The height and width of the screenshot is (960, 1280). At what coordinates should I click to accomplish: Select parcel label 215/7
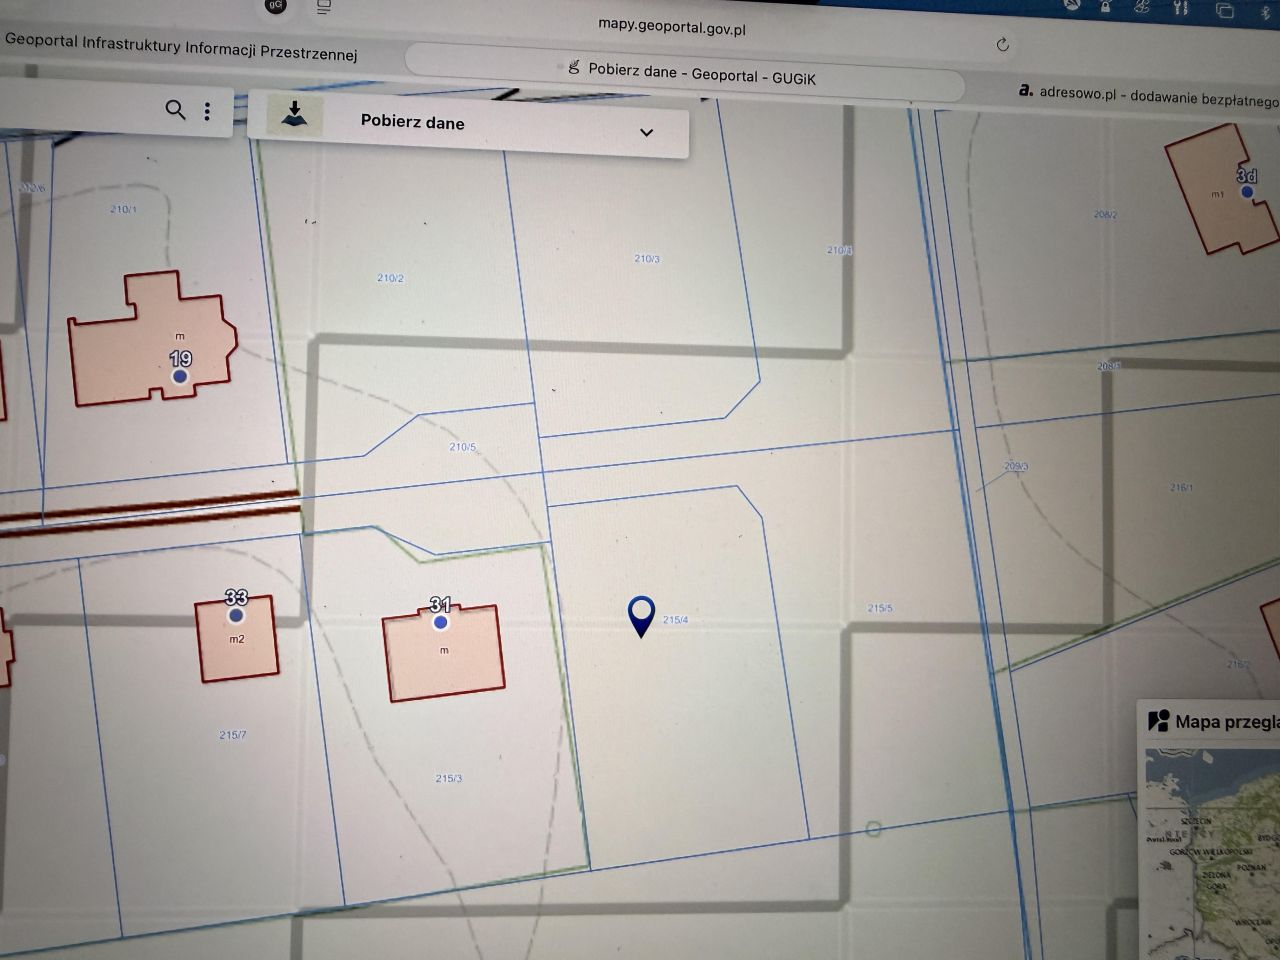232,735
